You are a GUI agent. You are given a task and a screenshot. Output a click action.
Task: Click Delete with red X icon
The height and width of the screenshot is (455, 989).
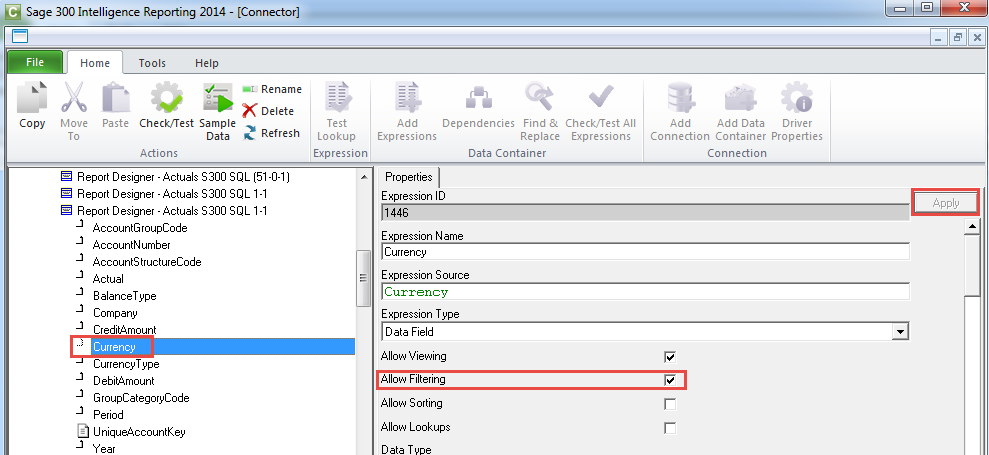[x=268, y=111]
